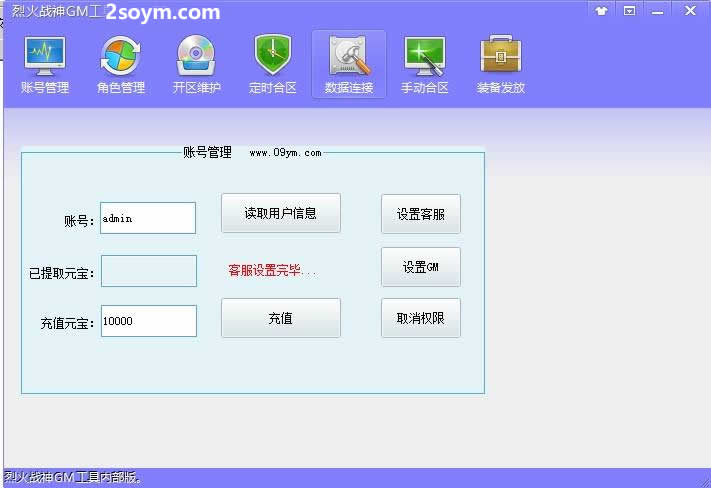Click 读取用户信息 button
This screenshot has width=711, height=488.
click(x=281, y=213)
